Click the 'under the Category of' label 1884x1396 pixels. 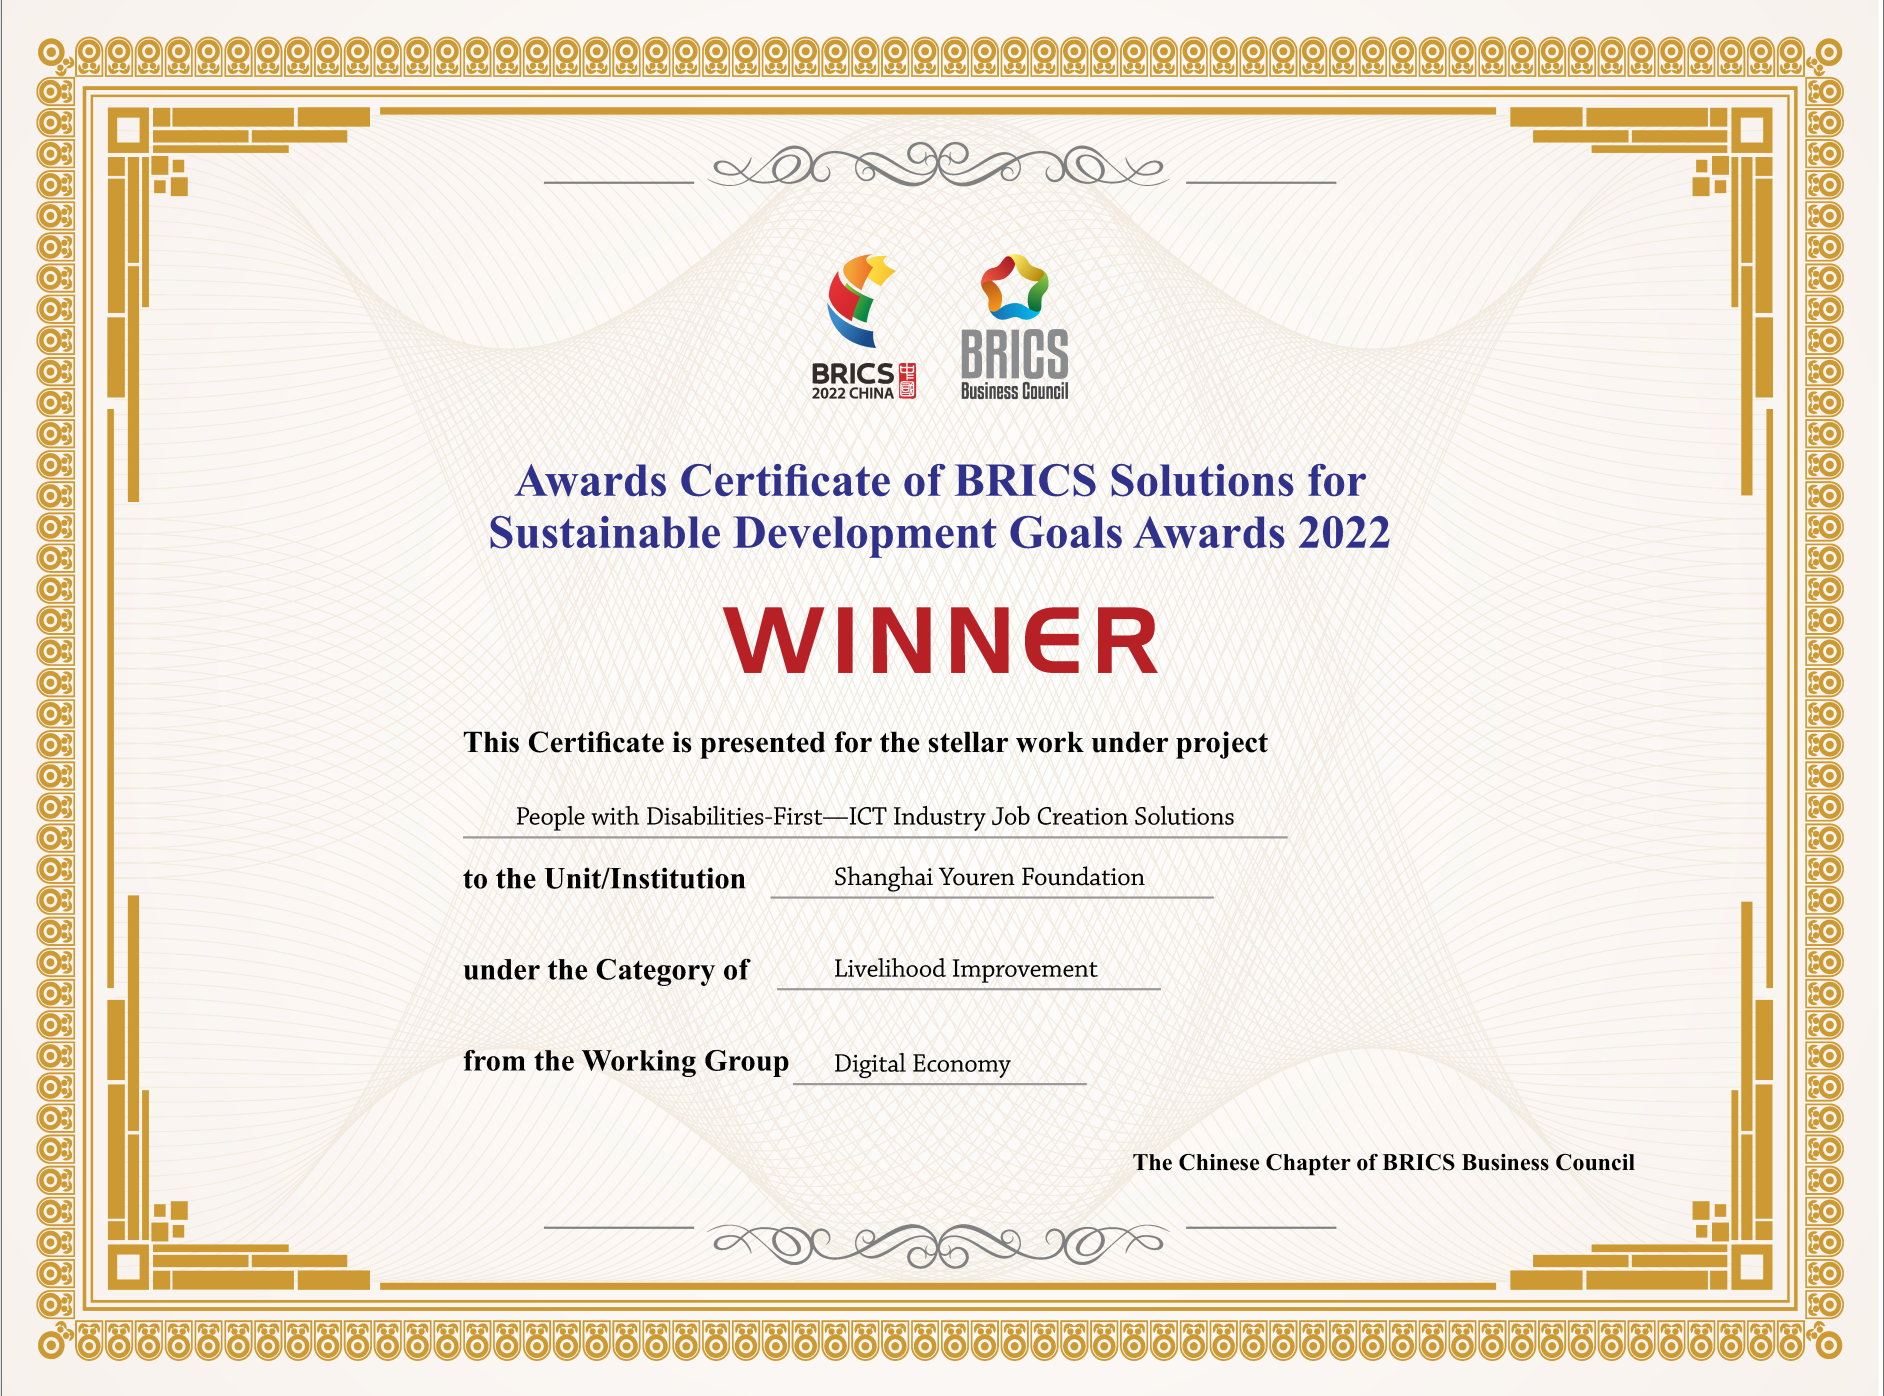[x=606, y=970]
